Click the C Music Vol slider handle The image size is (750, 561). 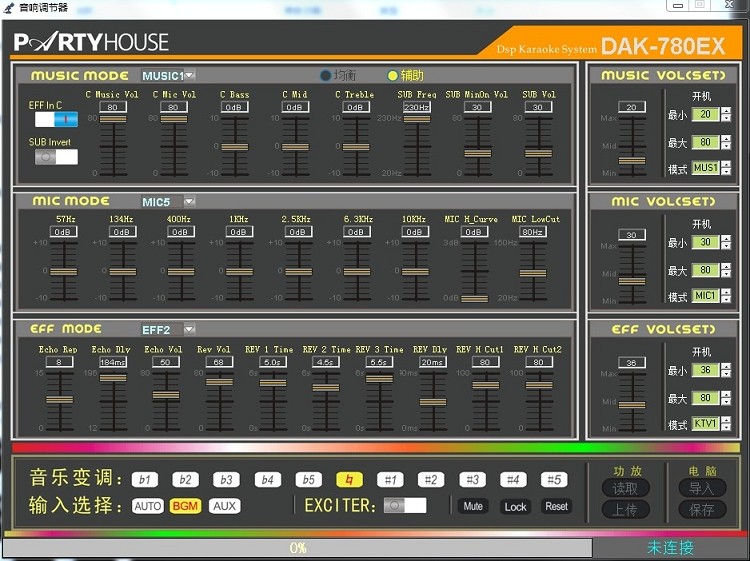(113, 119)
